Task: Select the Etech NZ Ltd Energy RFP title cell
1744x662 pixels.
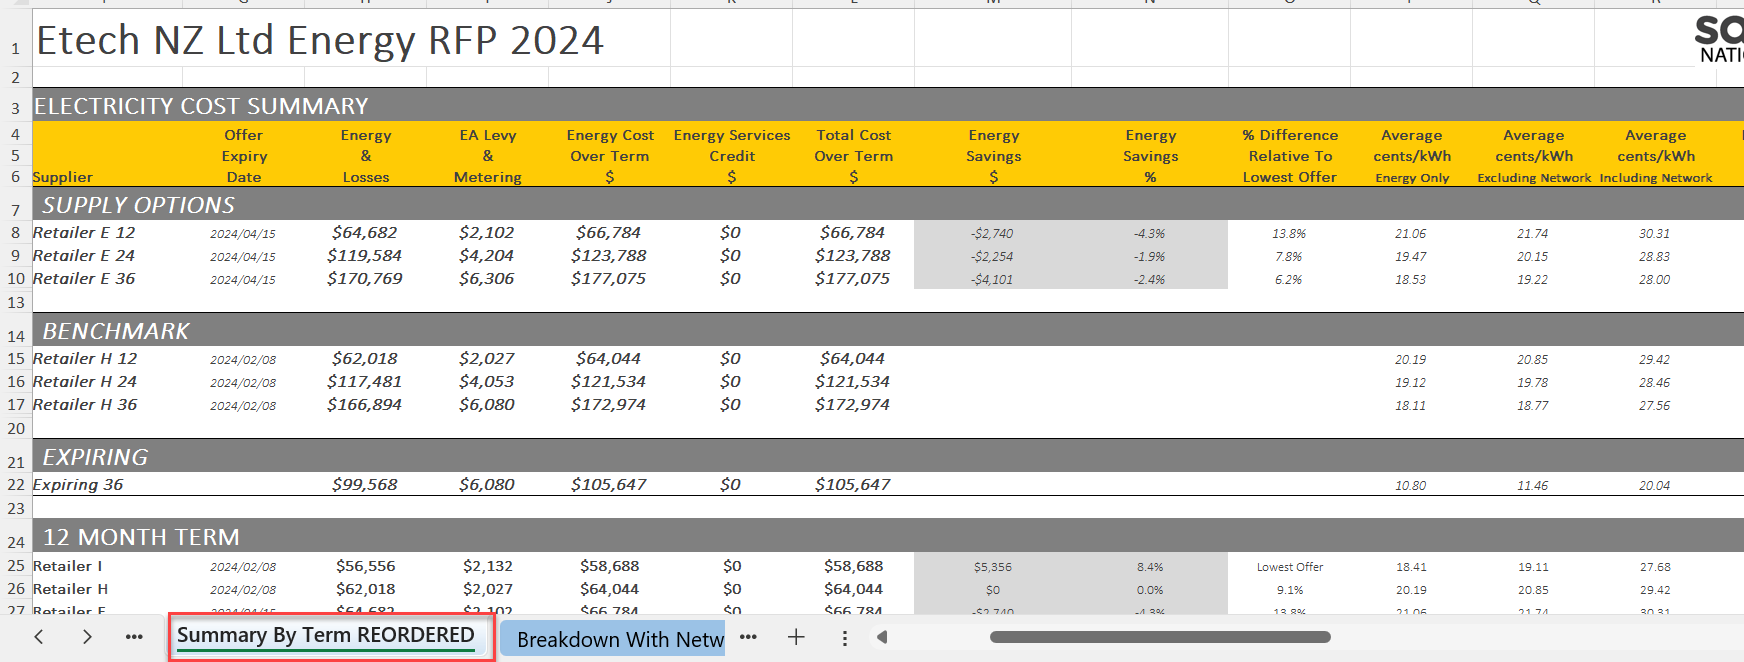Action: [x=320, y=41]
